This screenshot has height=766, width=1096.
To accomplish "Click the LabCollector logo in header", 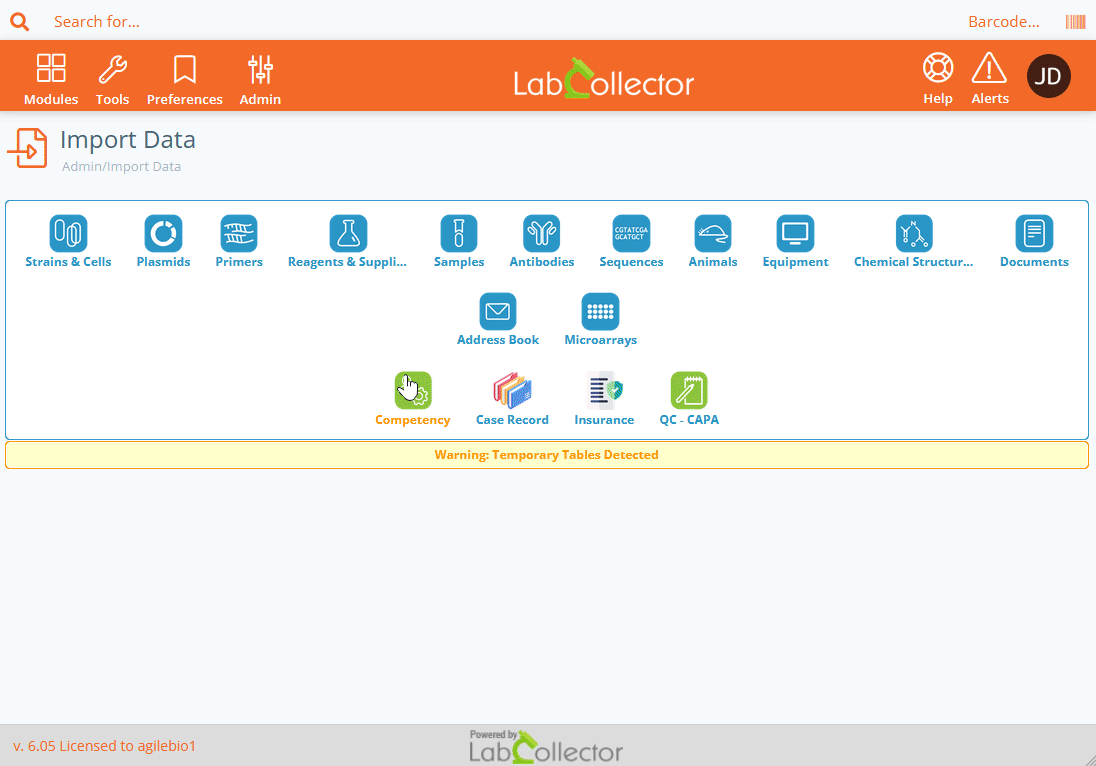I will (x=604, y=78).
